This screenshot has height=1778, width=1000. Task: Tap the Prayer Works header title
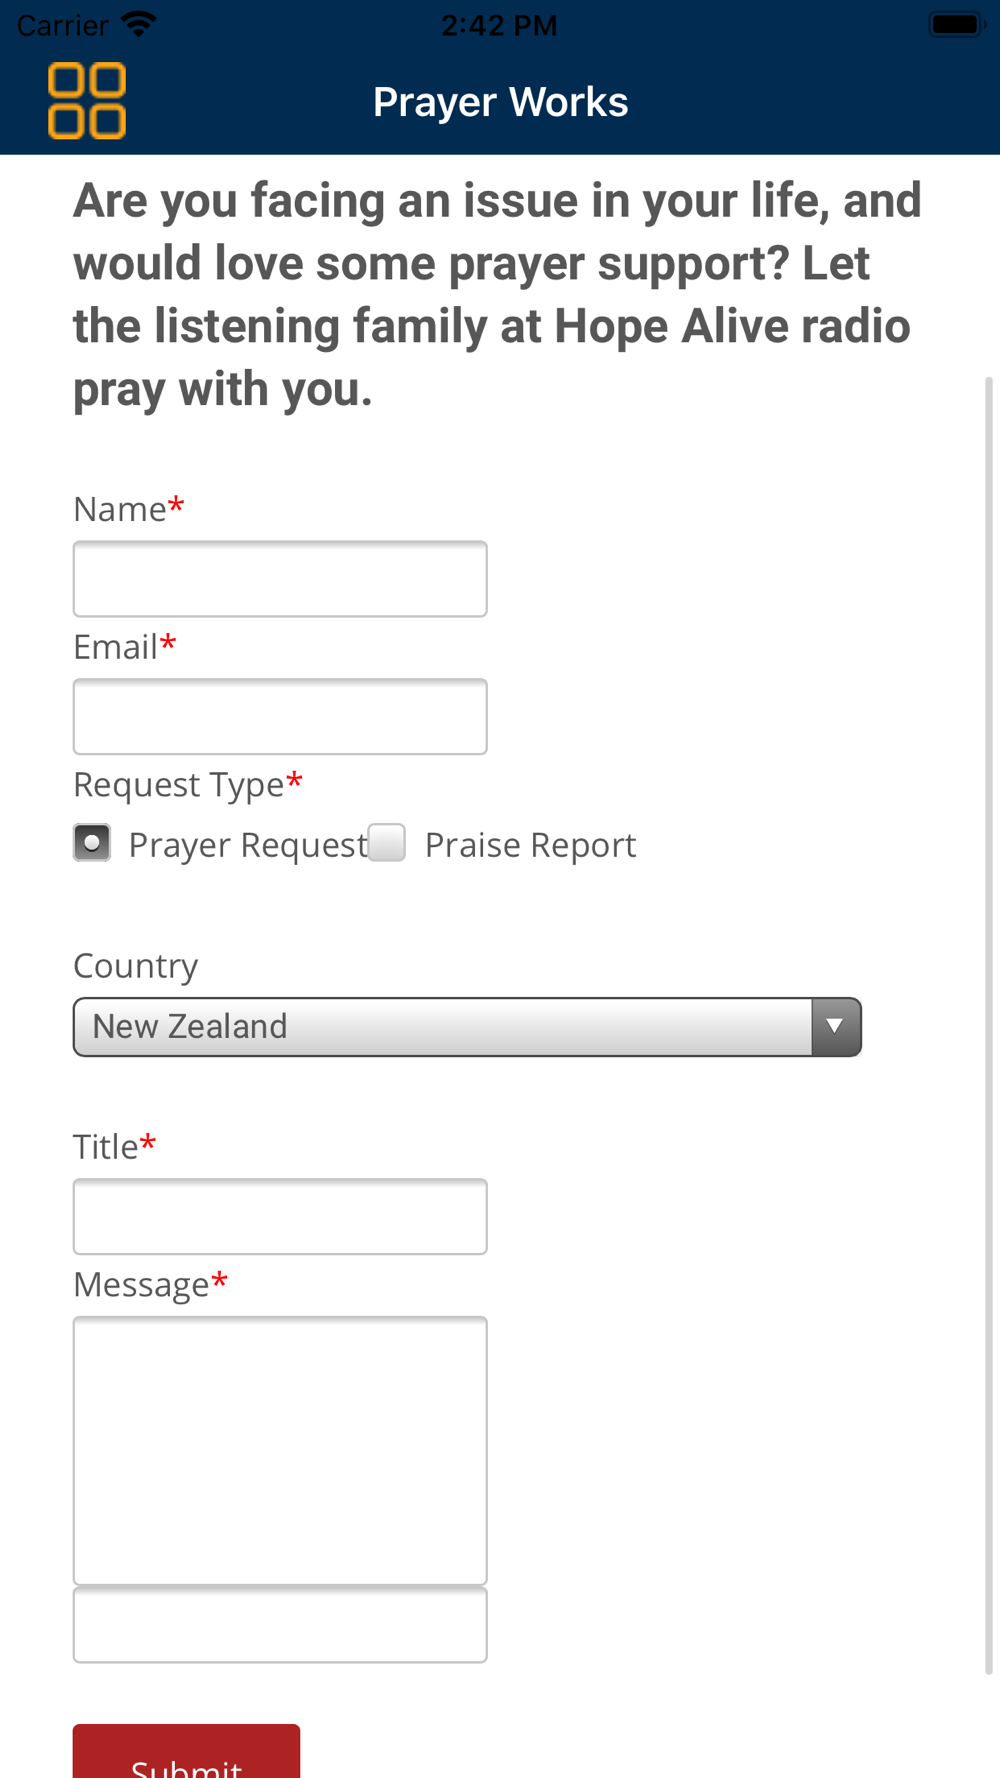coord(500,102)
